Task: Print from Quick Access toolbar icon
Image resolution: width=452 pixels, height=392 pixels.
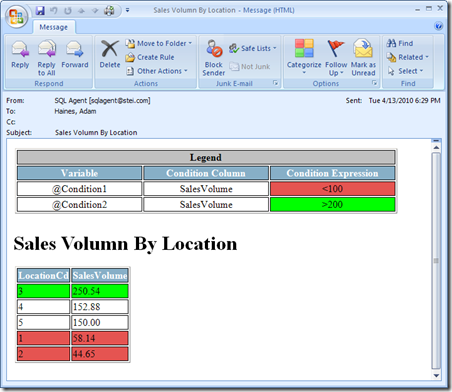Action: (x=109, y=11)
